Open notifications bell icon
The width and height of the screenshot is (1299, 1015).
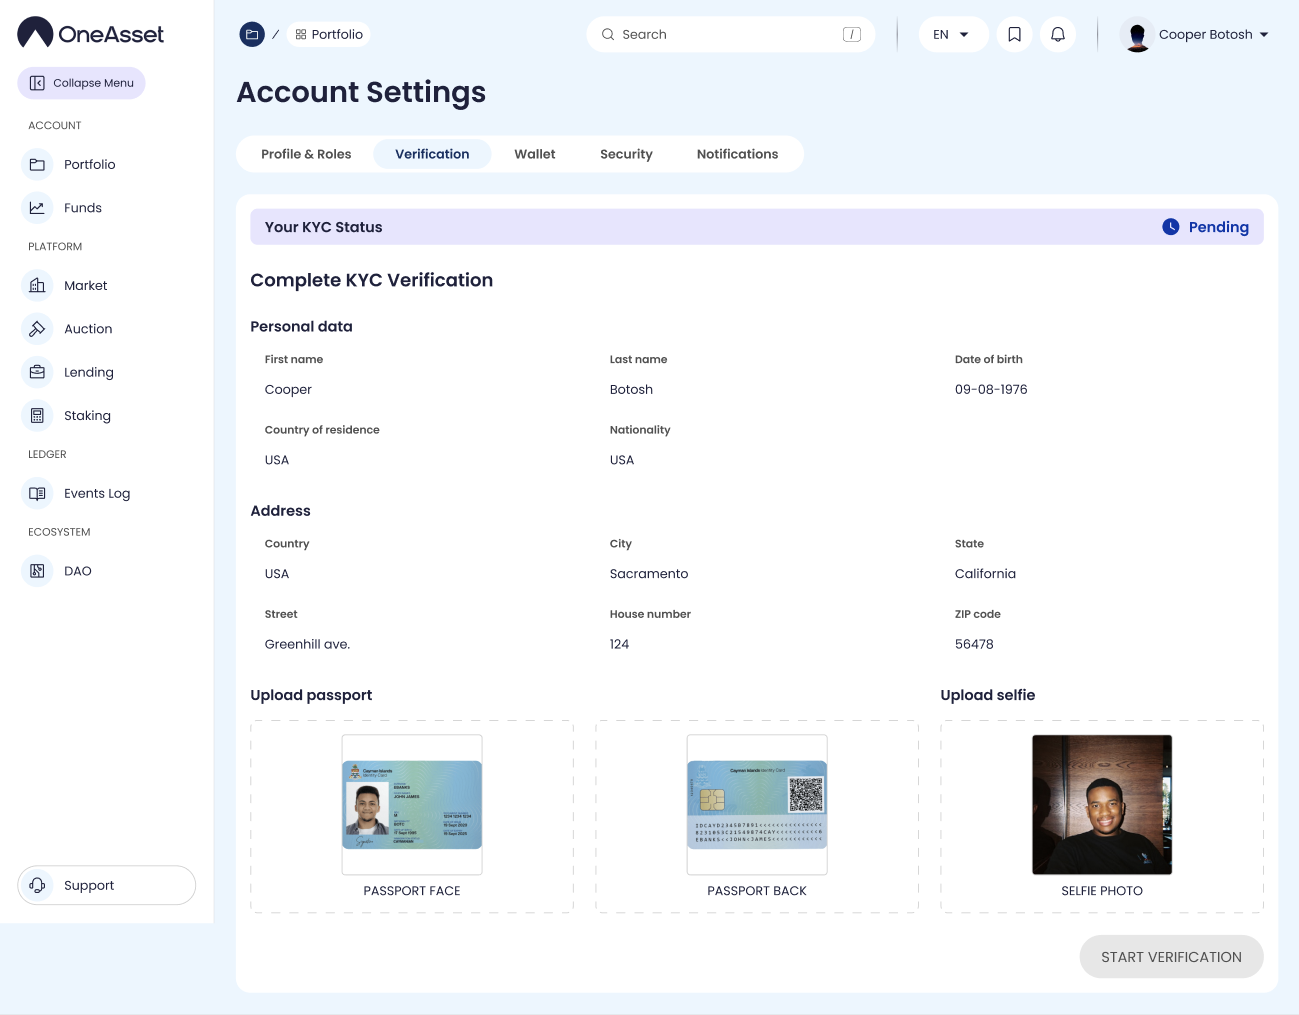tap(1057, 34)
